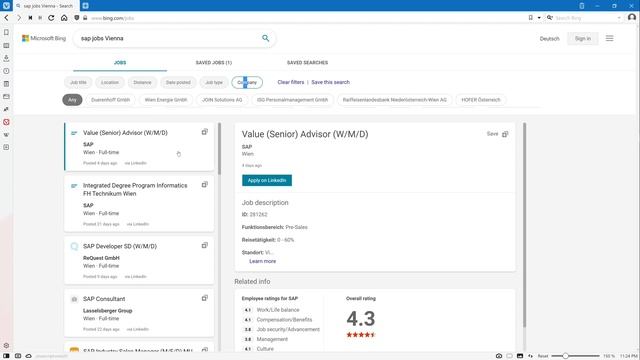The width and height of the screenshot is (640, 360).
Task: Filter by JOIN Solutions AG
Action: click(x=222, y=100)
